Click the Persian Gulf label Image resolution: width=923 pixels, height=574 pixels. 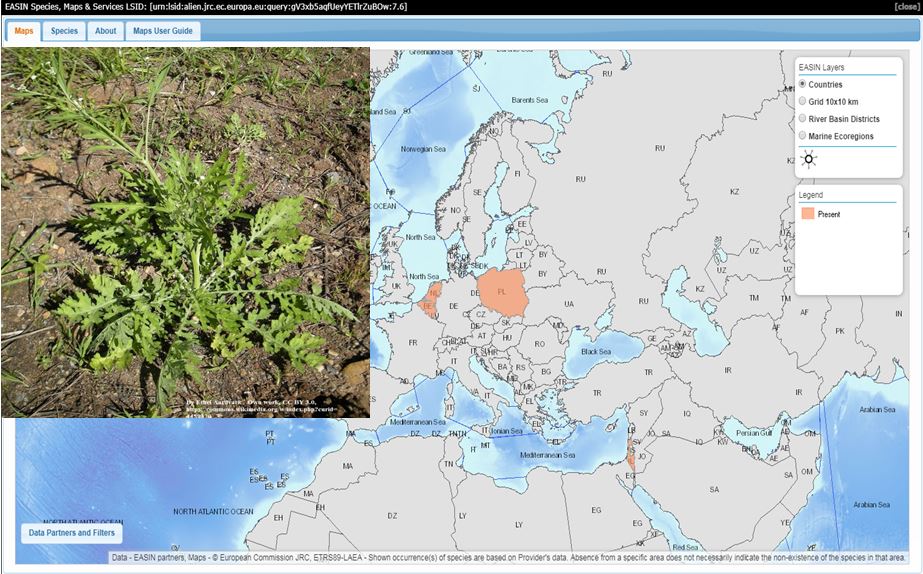point(754,433)
